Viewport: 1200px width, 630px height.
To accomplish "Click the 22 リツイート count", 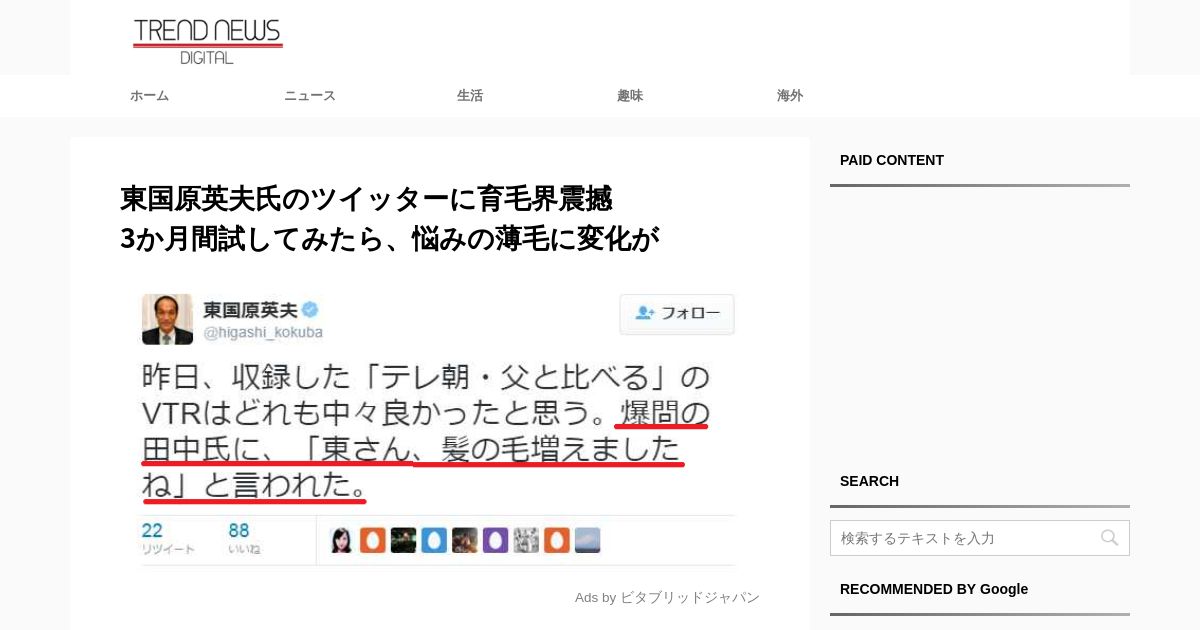I will click(x=168, y=538).
